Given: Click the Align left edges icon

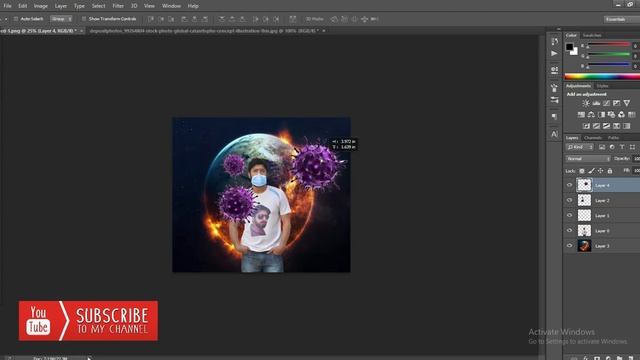Looking at the screenshot, I should 184,19.
